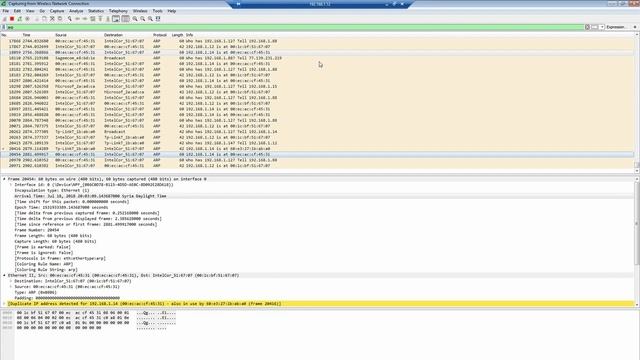The height and width of the screenshot is (360, 640).
Task: Apply the display filter arrow button
Action: (595, 27)
